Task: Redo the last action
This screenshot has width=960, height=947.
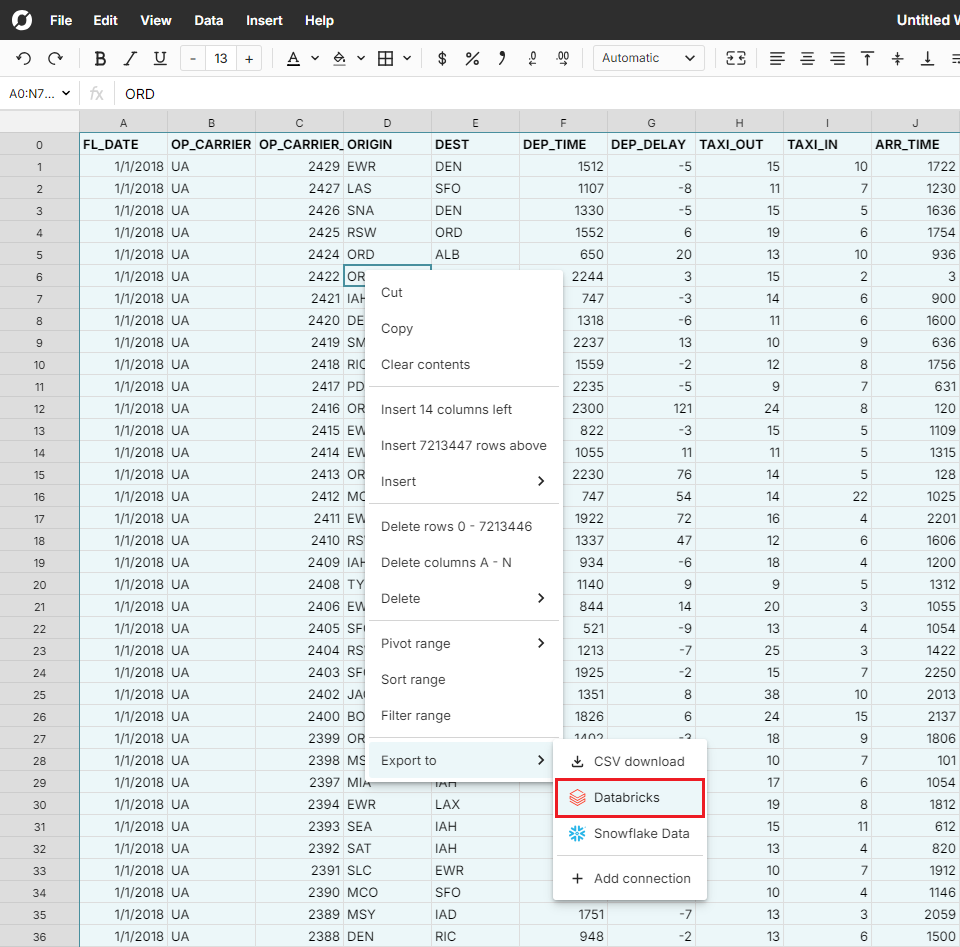Action: pyautogui.click(x=56, y=58)
